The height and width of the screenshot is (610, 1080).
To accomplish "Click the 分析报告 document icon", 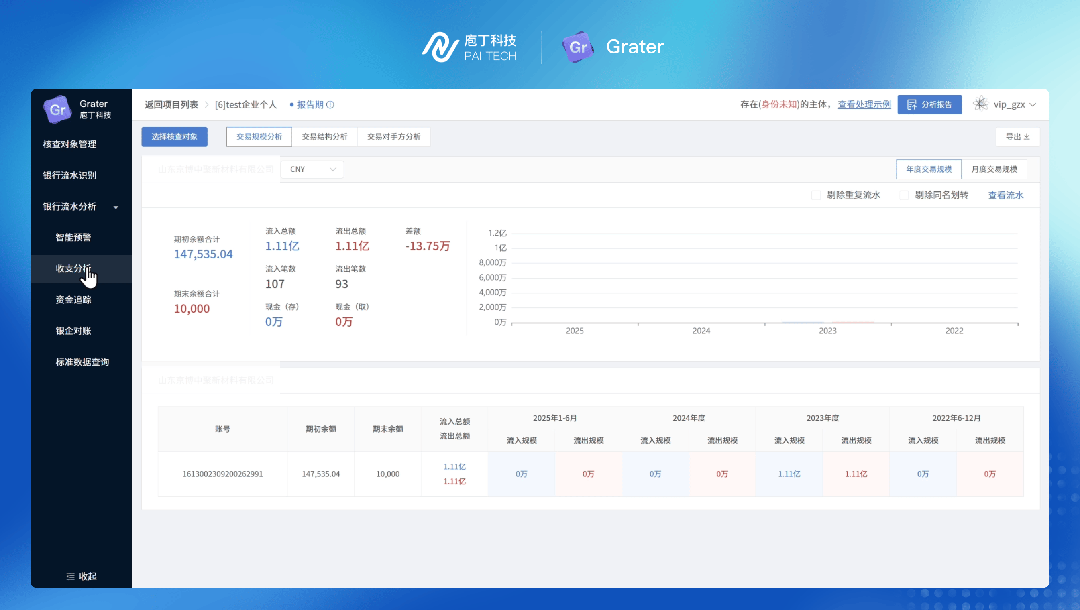I will [x=909, y=104].
